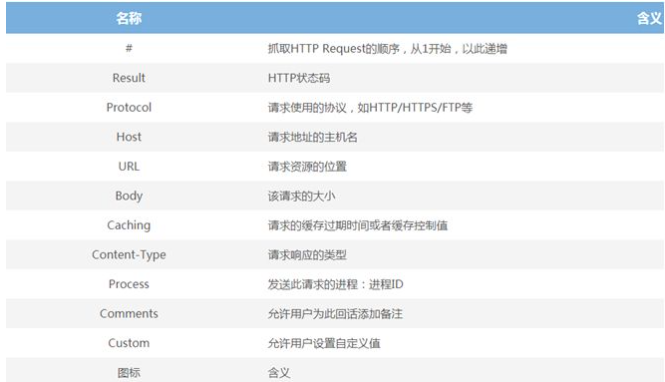
Task: Select the Comments row label
Action: (129, 313)
